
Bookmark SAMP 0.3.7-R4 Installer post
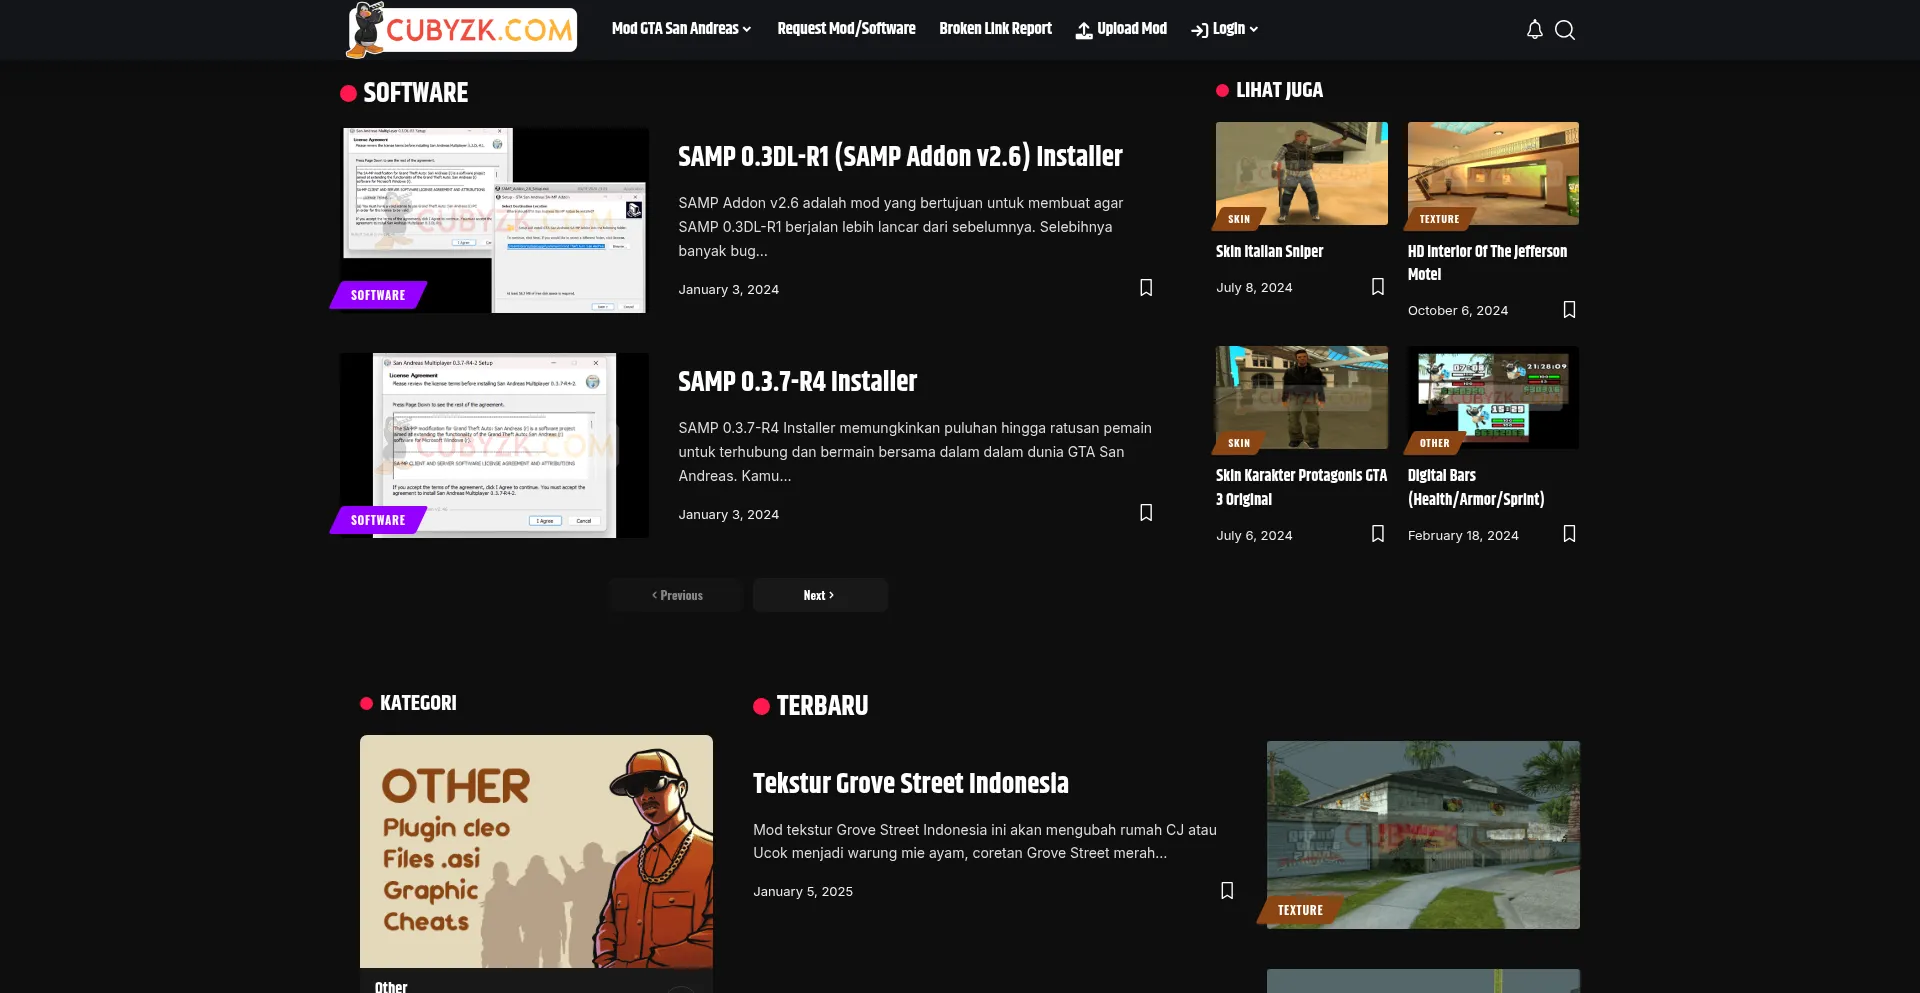(x=1146, y=513)
